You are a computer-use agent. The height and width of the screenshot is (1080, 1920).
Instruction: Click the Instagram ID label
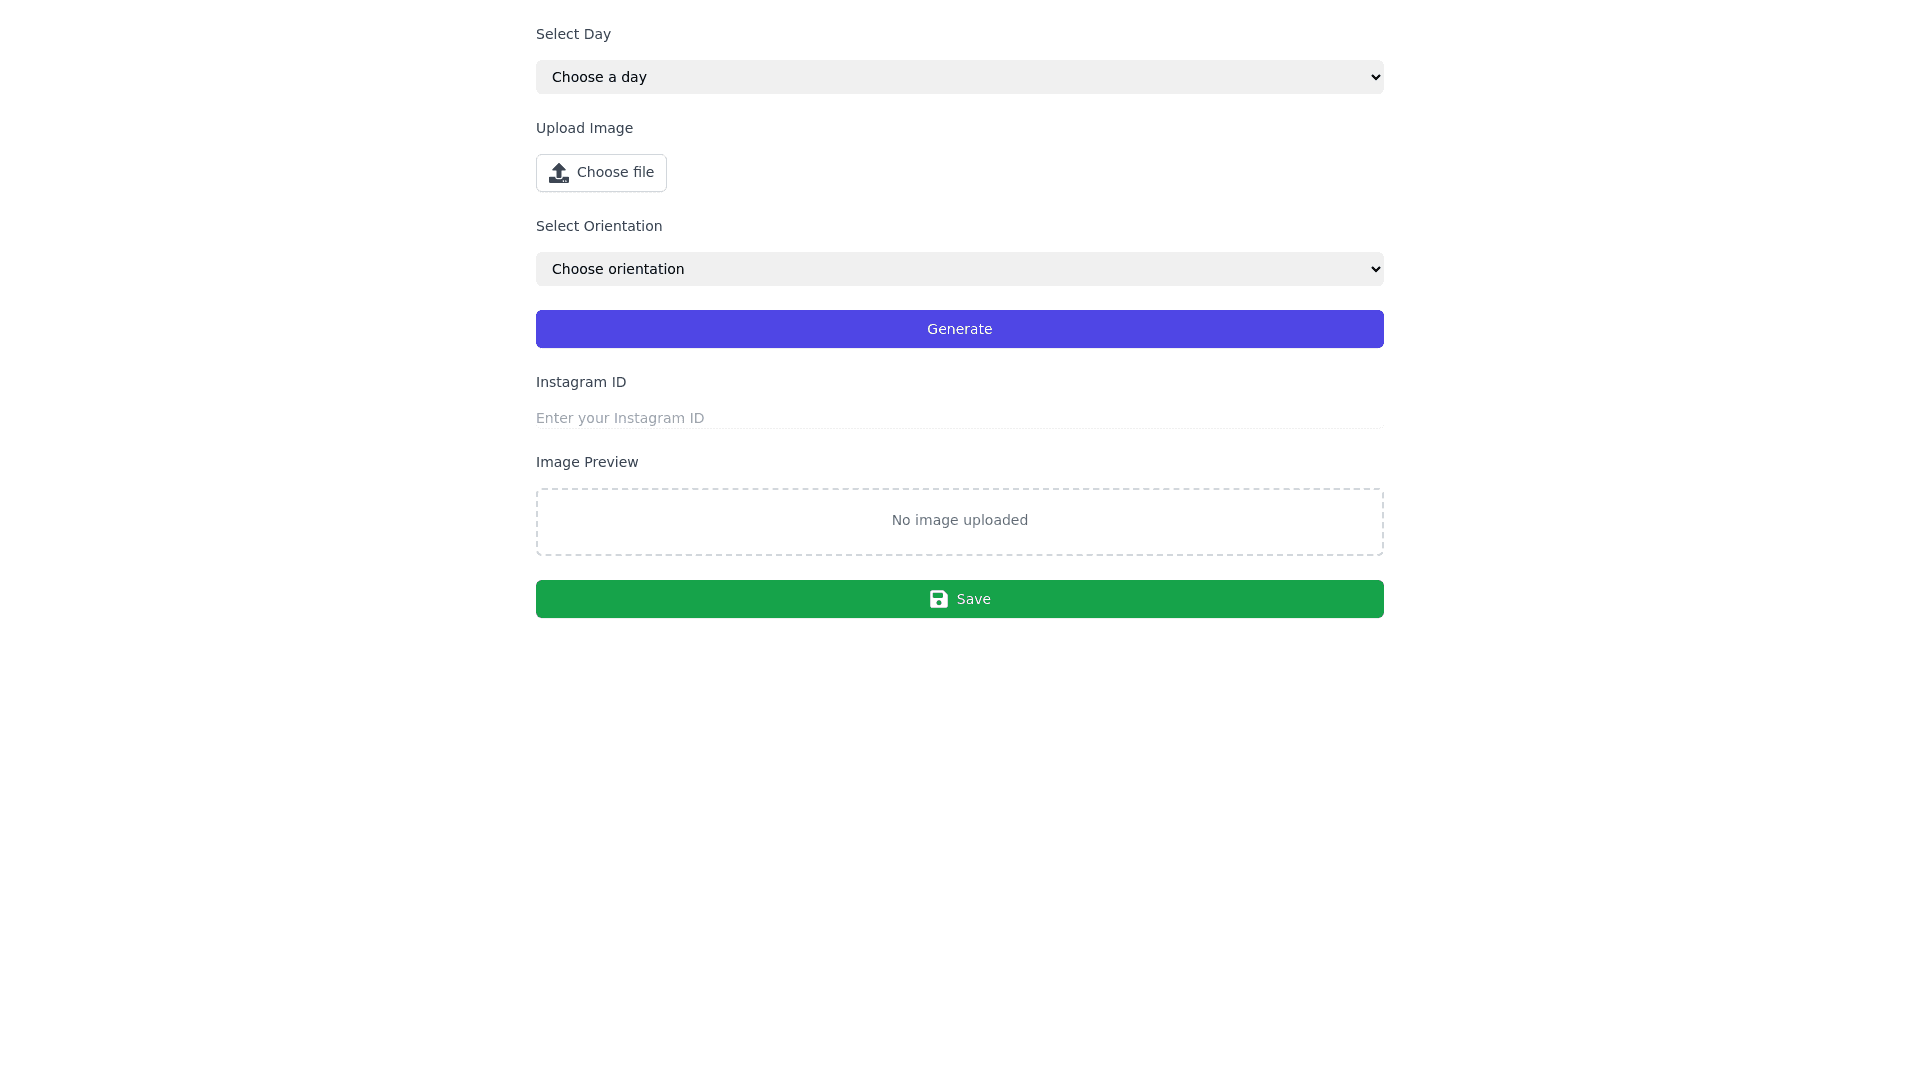[x=581, y=382]
